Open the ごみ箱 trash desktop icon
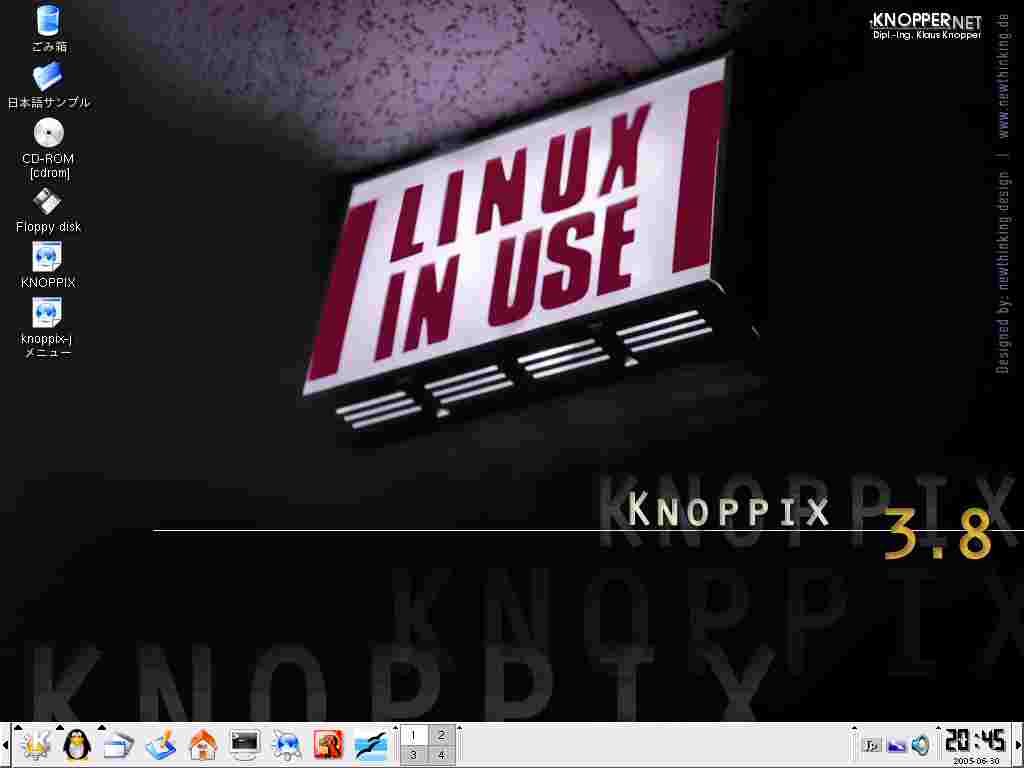 (48, 20)
